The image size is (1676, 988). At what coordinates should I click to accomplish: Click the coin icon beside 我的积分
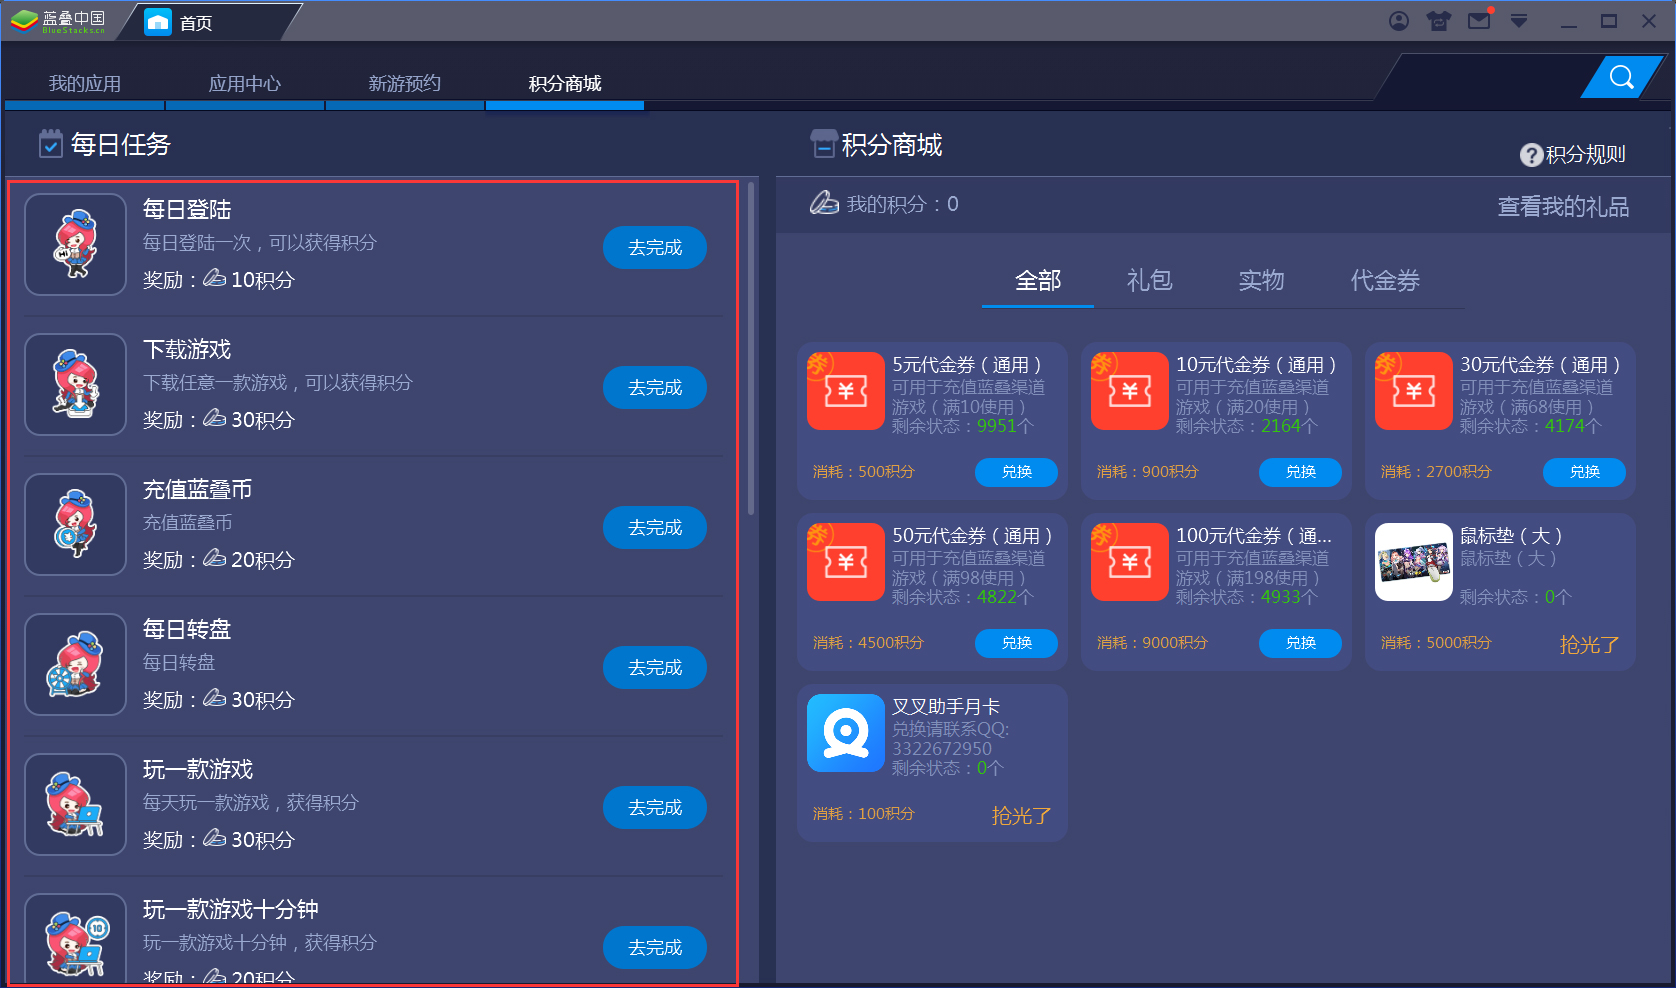coord(824,203)
